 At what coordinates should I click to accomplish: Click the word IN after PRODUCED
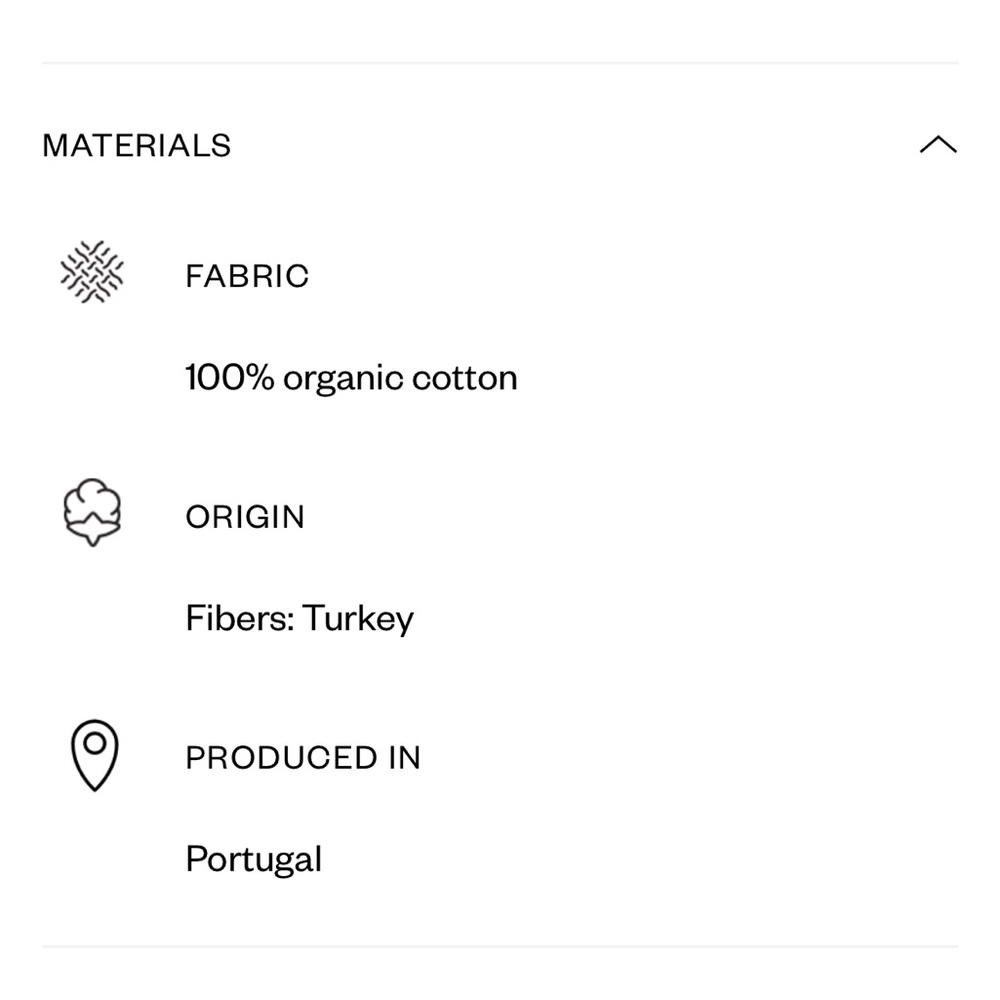(404, 758)
